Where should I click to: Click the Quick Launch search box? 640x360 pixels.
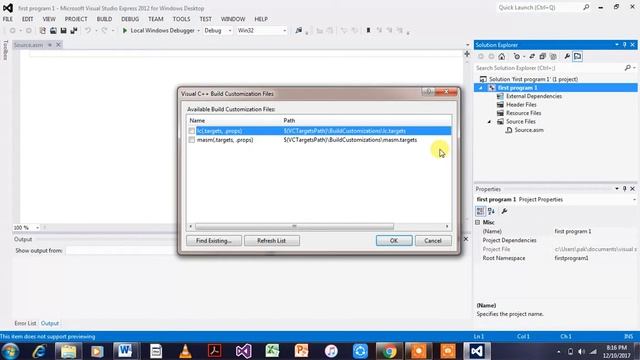click(x=540, y=7)
